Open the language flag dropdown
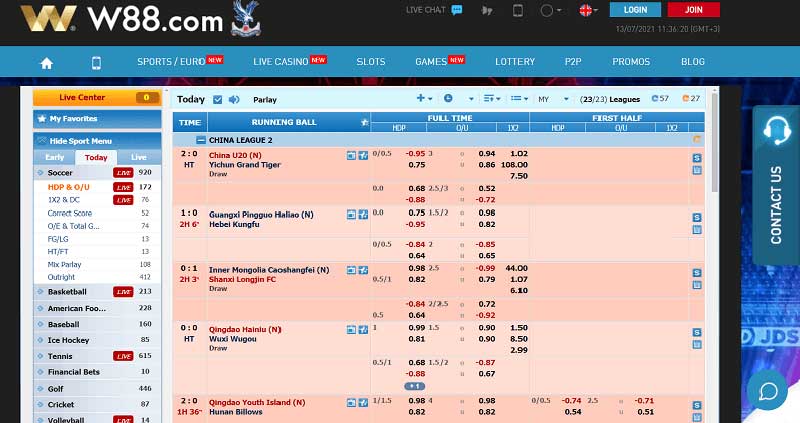Image resolution: width=800 pixels, height=423 pixels. [588, 10]
